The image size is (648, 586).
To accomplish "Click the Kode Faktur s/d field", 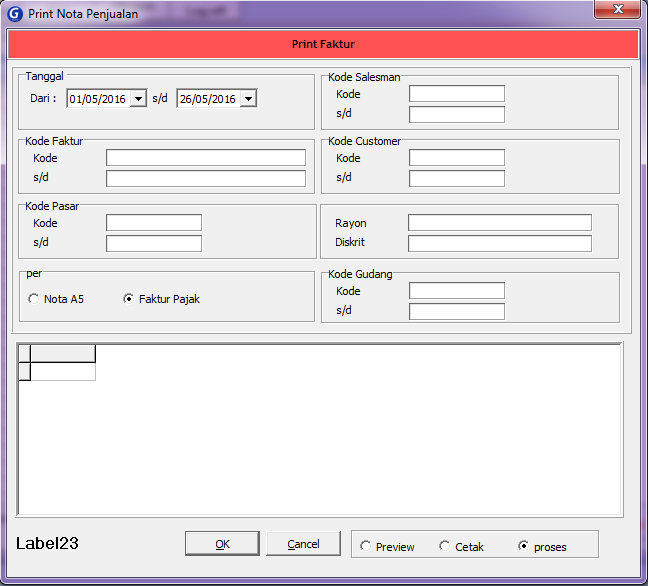I will click(206, 179).
